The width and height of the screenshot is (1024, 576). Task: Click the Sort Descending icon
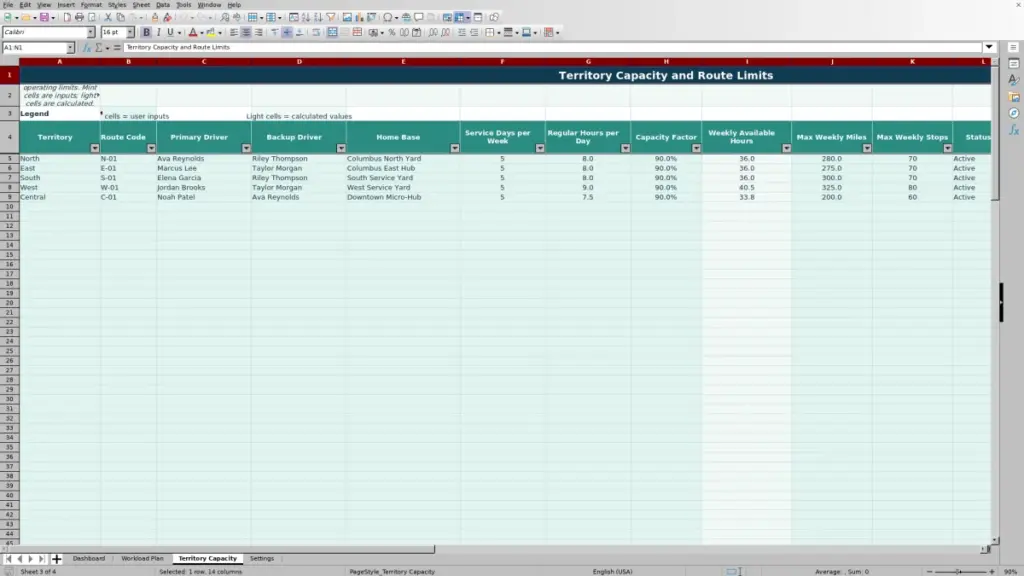click(x=318, y=17)
